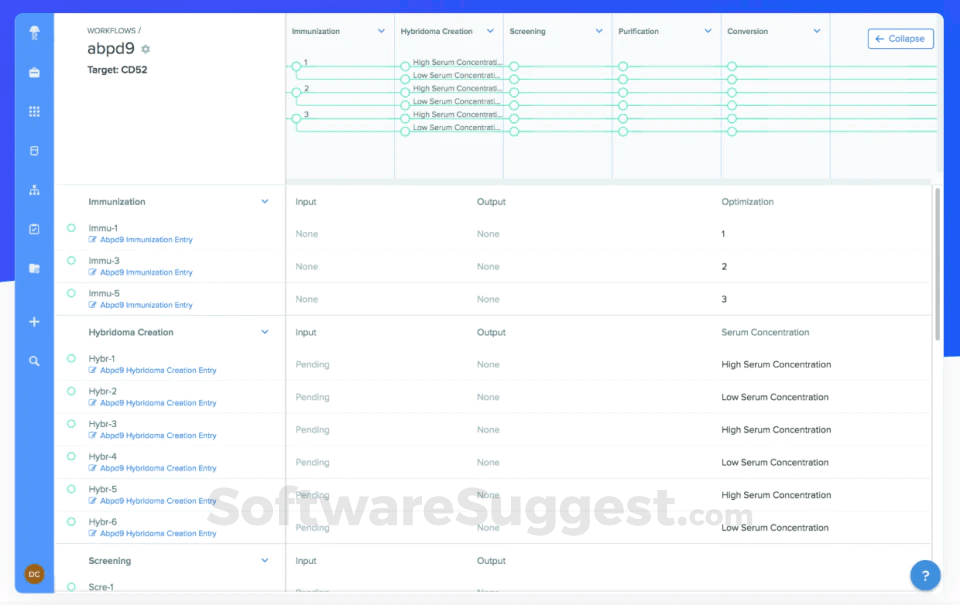Open the apps grid in the sidebar
The width and height of the screenshot is (960, 605).
[34, 111]
